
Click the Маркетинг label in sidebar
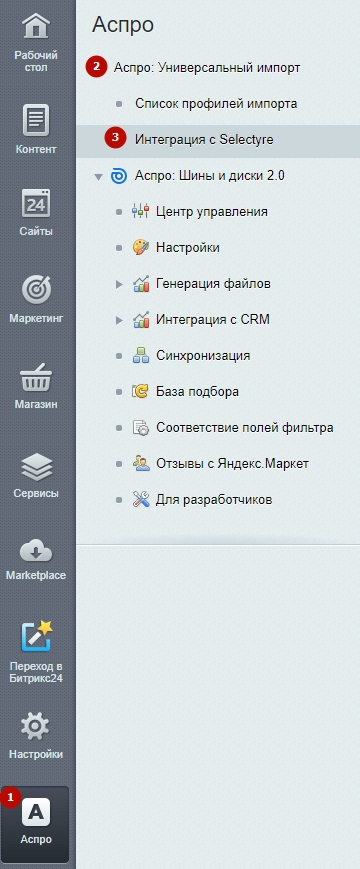click(x=36, y=319)
